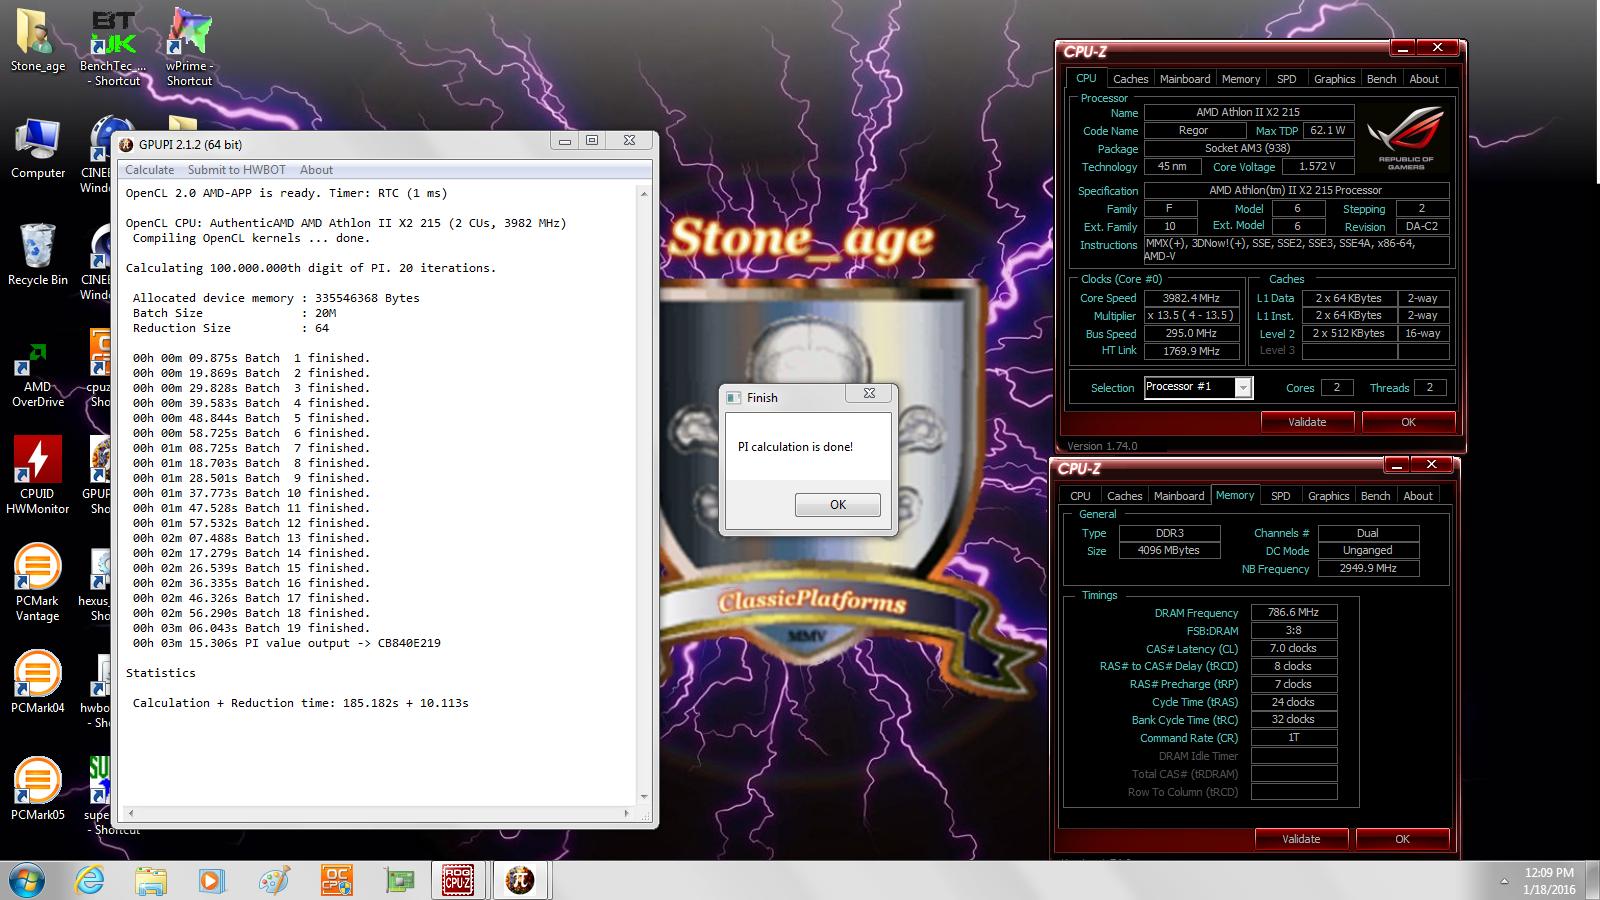Switch to GPUPI taskbar button

coord(519,880)
